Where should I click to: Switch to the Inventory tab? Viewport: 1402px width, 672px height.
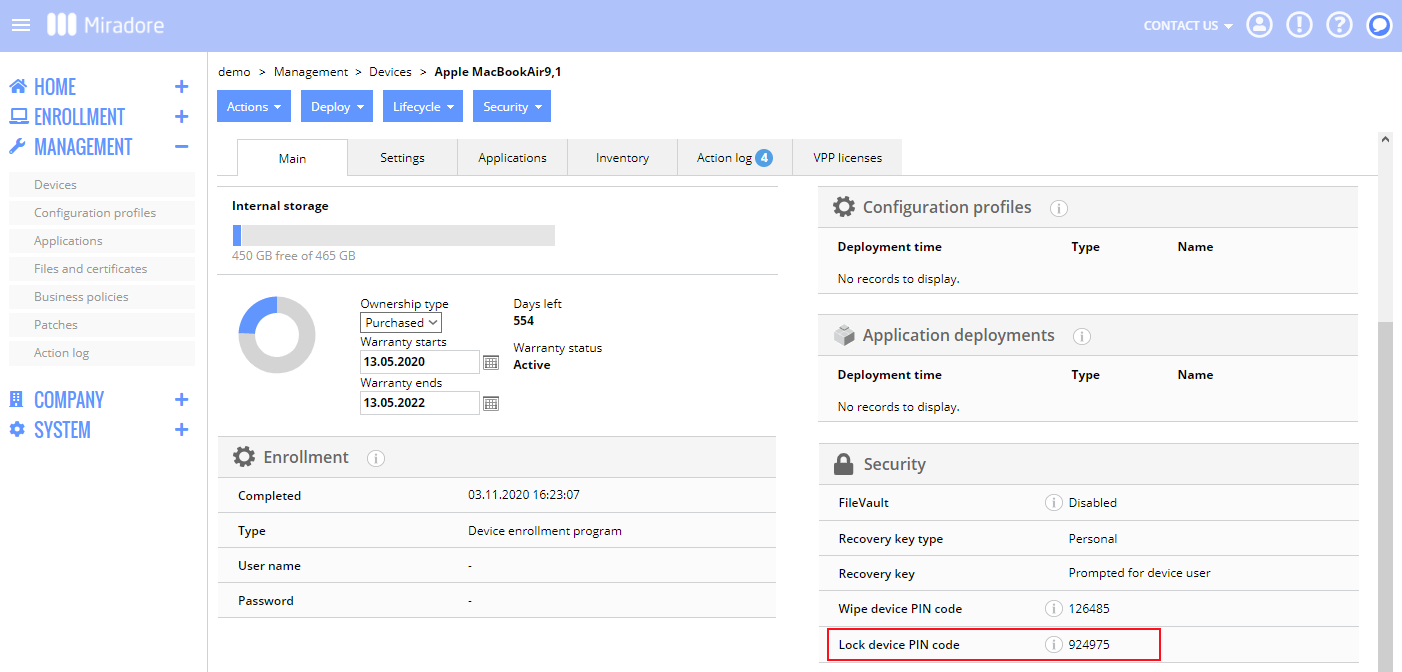pos(622,158)
